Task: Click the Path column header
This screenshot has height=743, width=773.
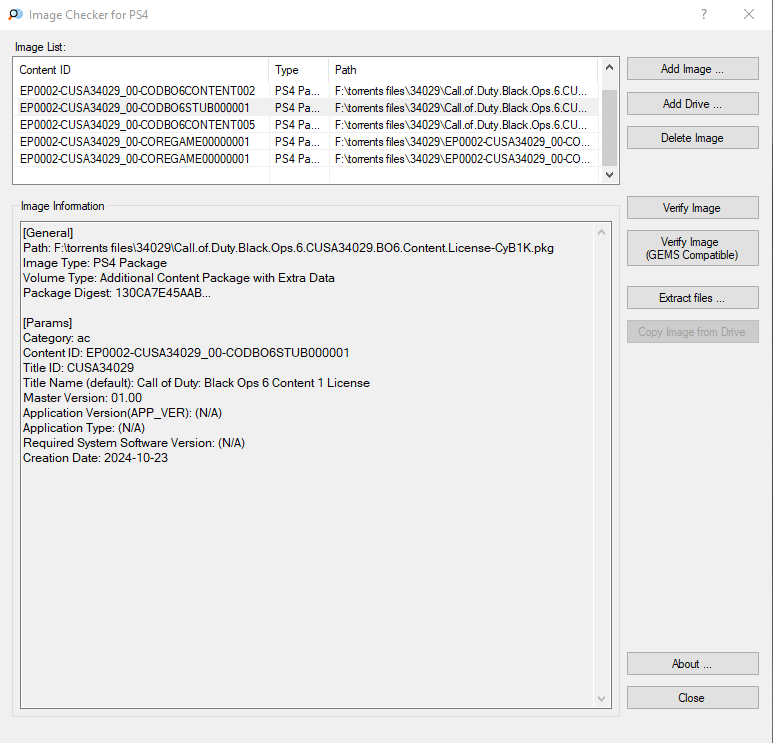Action: (463, 70)
